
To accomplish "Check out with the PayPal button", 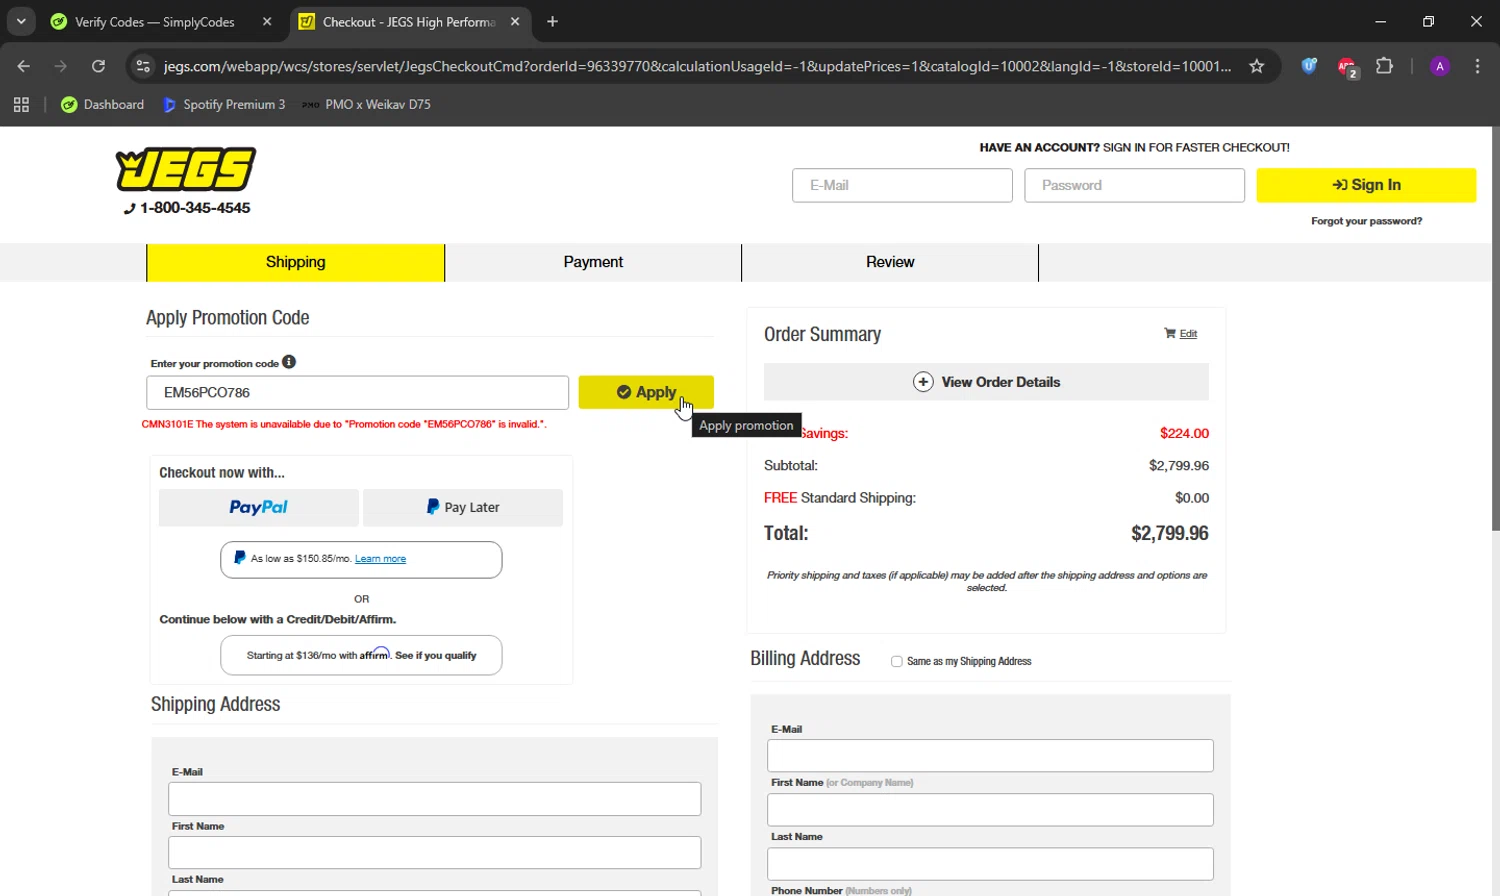I will click(258, 507).
